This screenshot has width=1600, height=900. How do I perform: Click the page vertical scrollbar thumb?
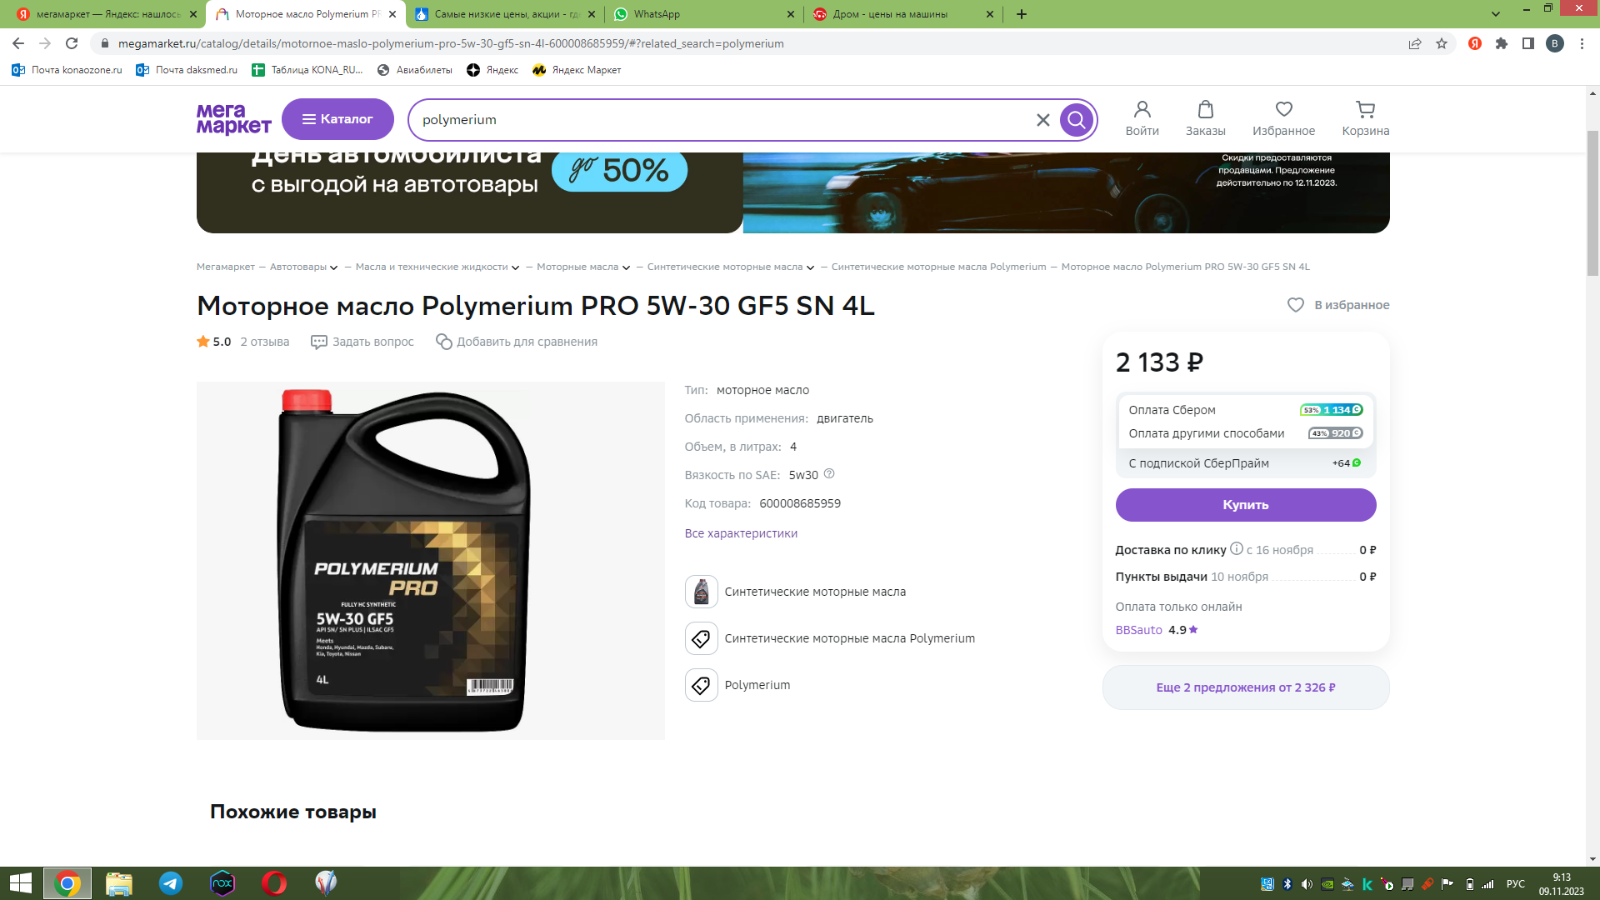(1592, 203)
